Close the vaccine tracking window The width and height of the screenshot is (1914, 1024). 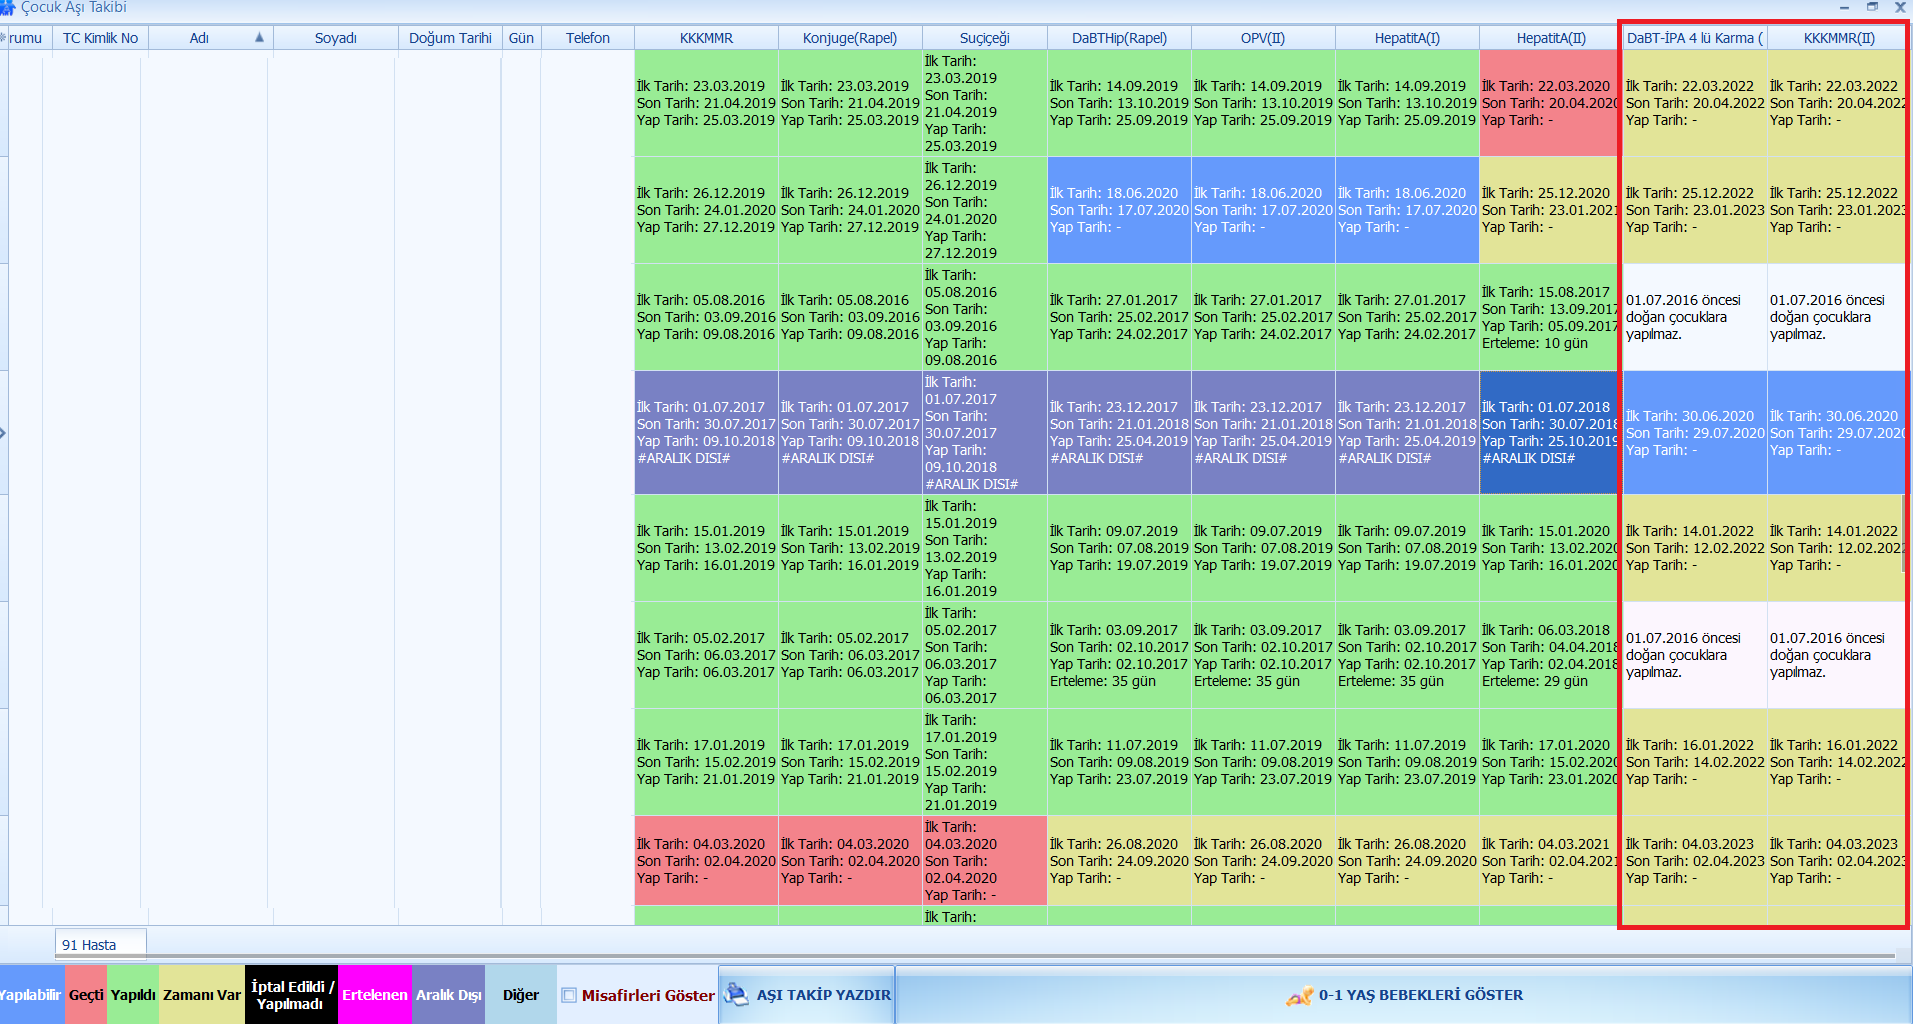tap(1900, 7)
